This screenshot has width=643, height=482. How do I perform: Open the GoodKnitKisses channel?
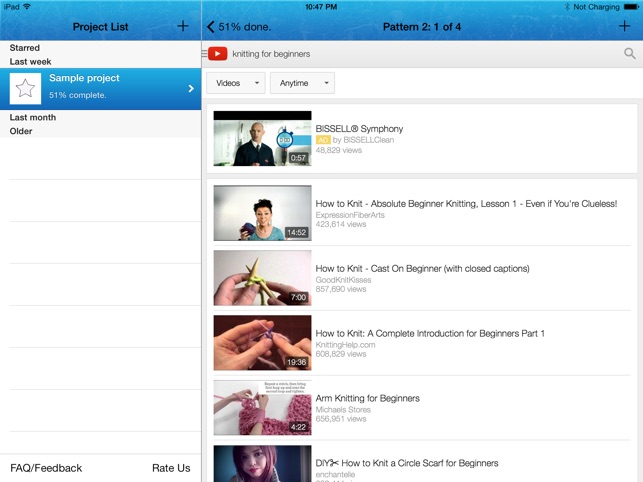(343, 280)
